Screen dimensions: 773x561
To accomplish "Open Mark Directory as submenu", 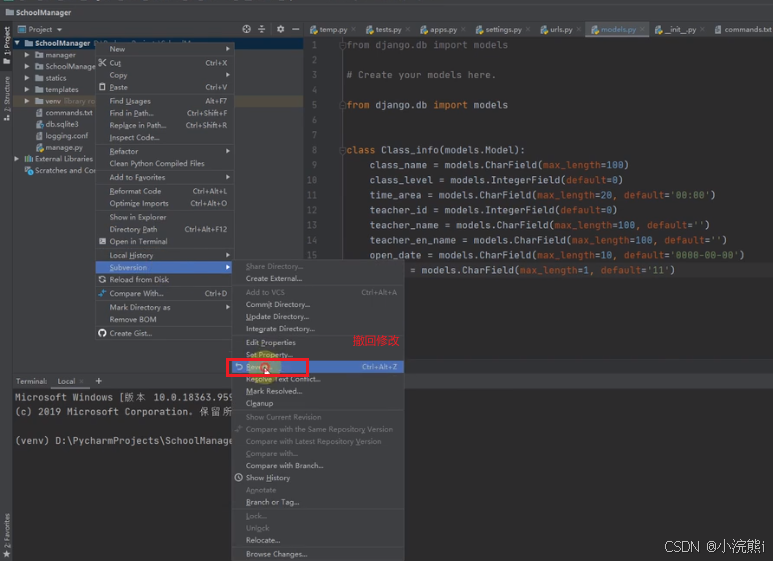I will [x=164, y=307].
